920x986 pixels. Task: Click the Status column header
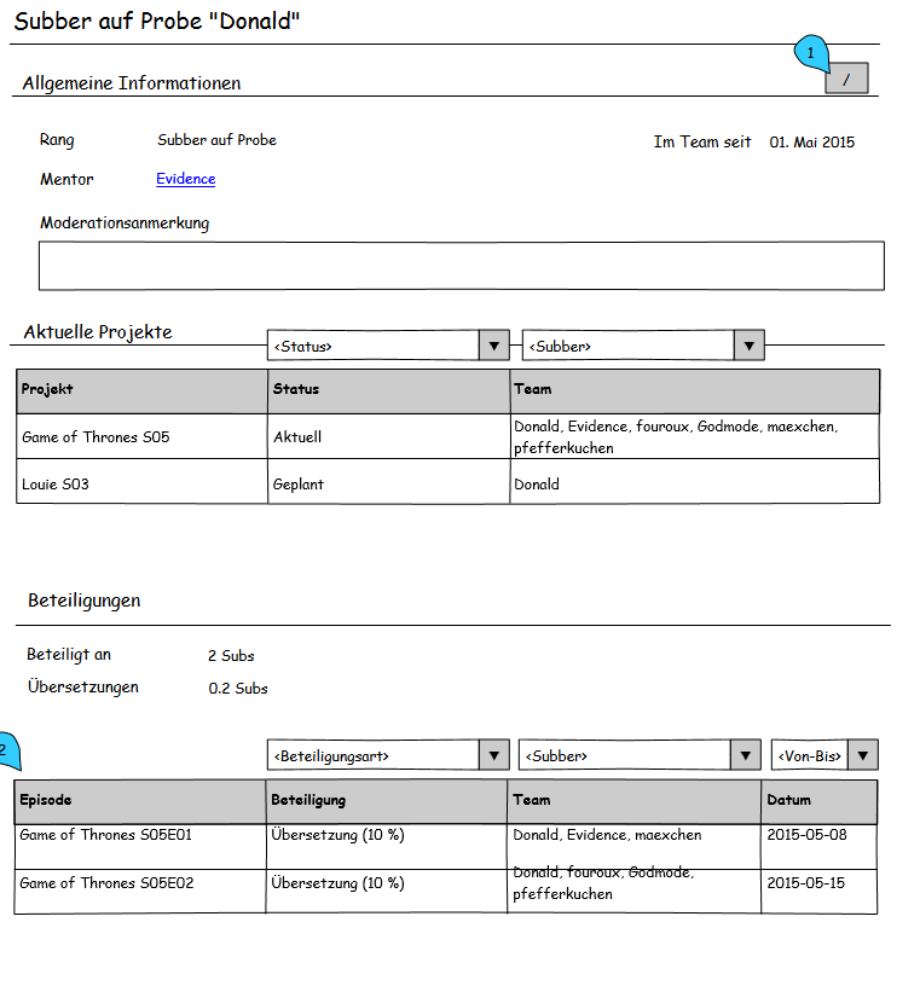pos(388,390)
